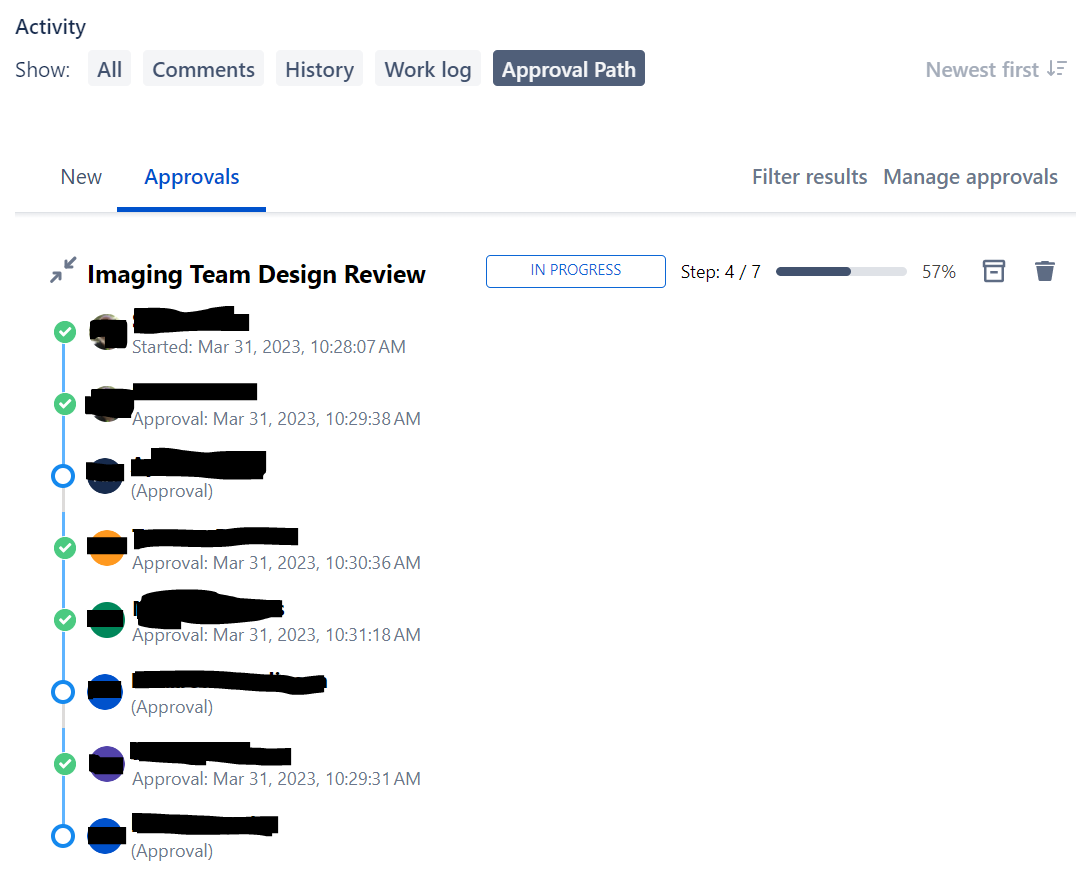
Task: Click green check at Approval 10:29:38 AM
Action: (x=65, y=404)
